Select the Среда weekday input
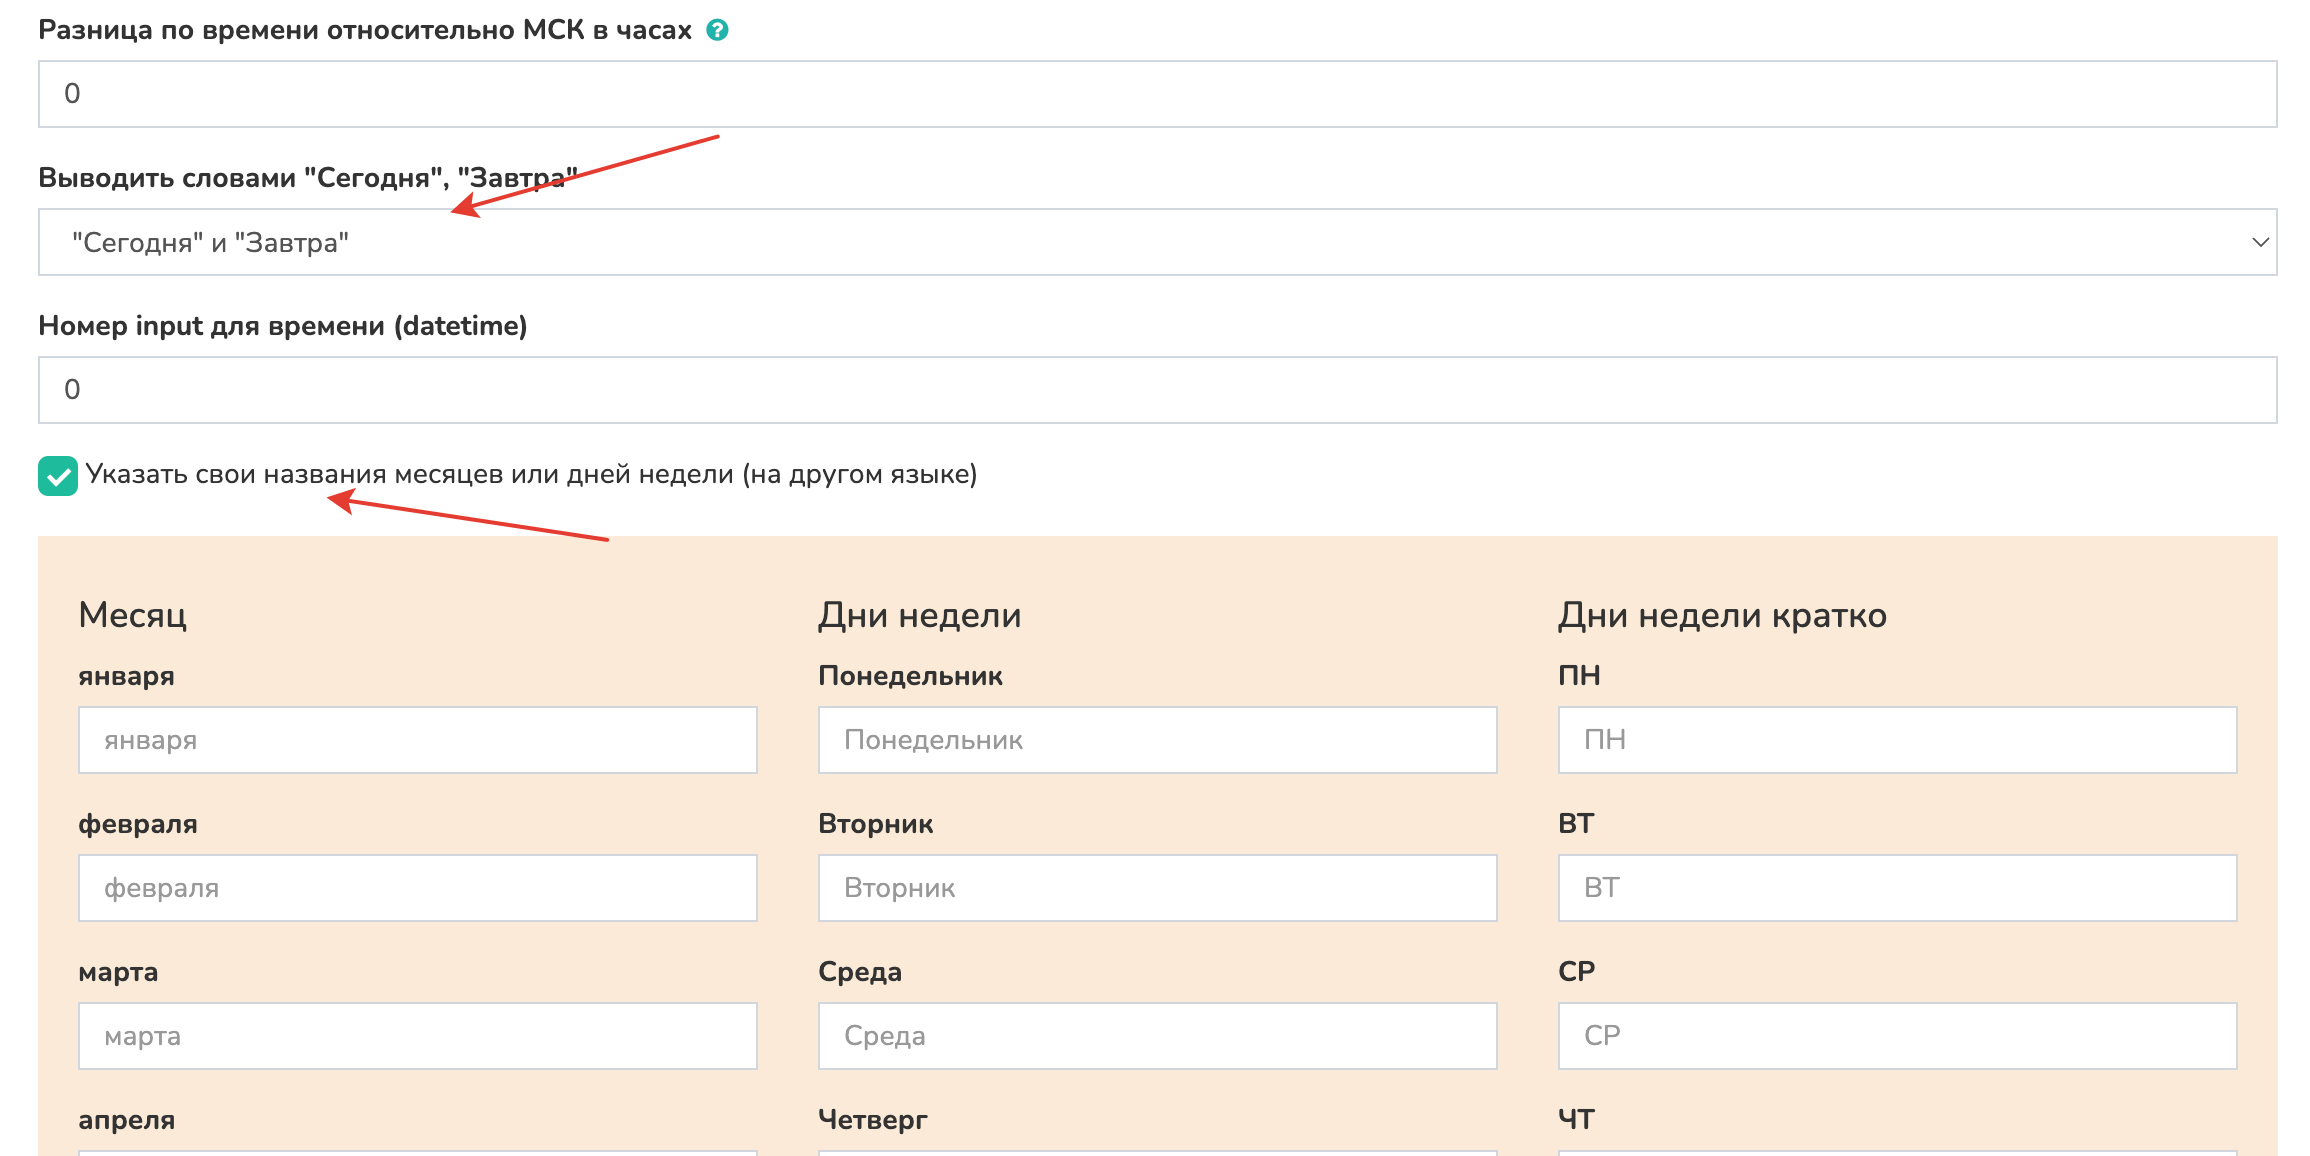Image resolution: width=2310 pixels, height=1156 pixels. 1157,1036
